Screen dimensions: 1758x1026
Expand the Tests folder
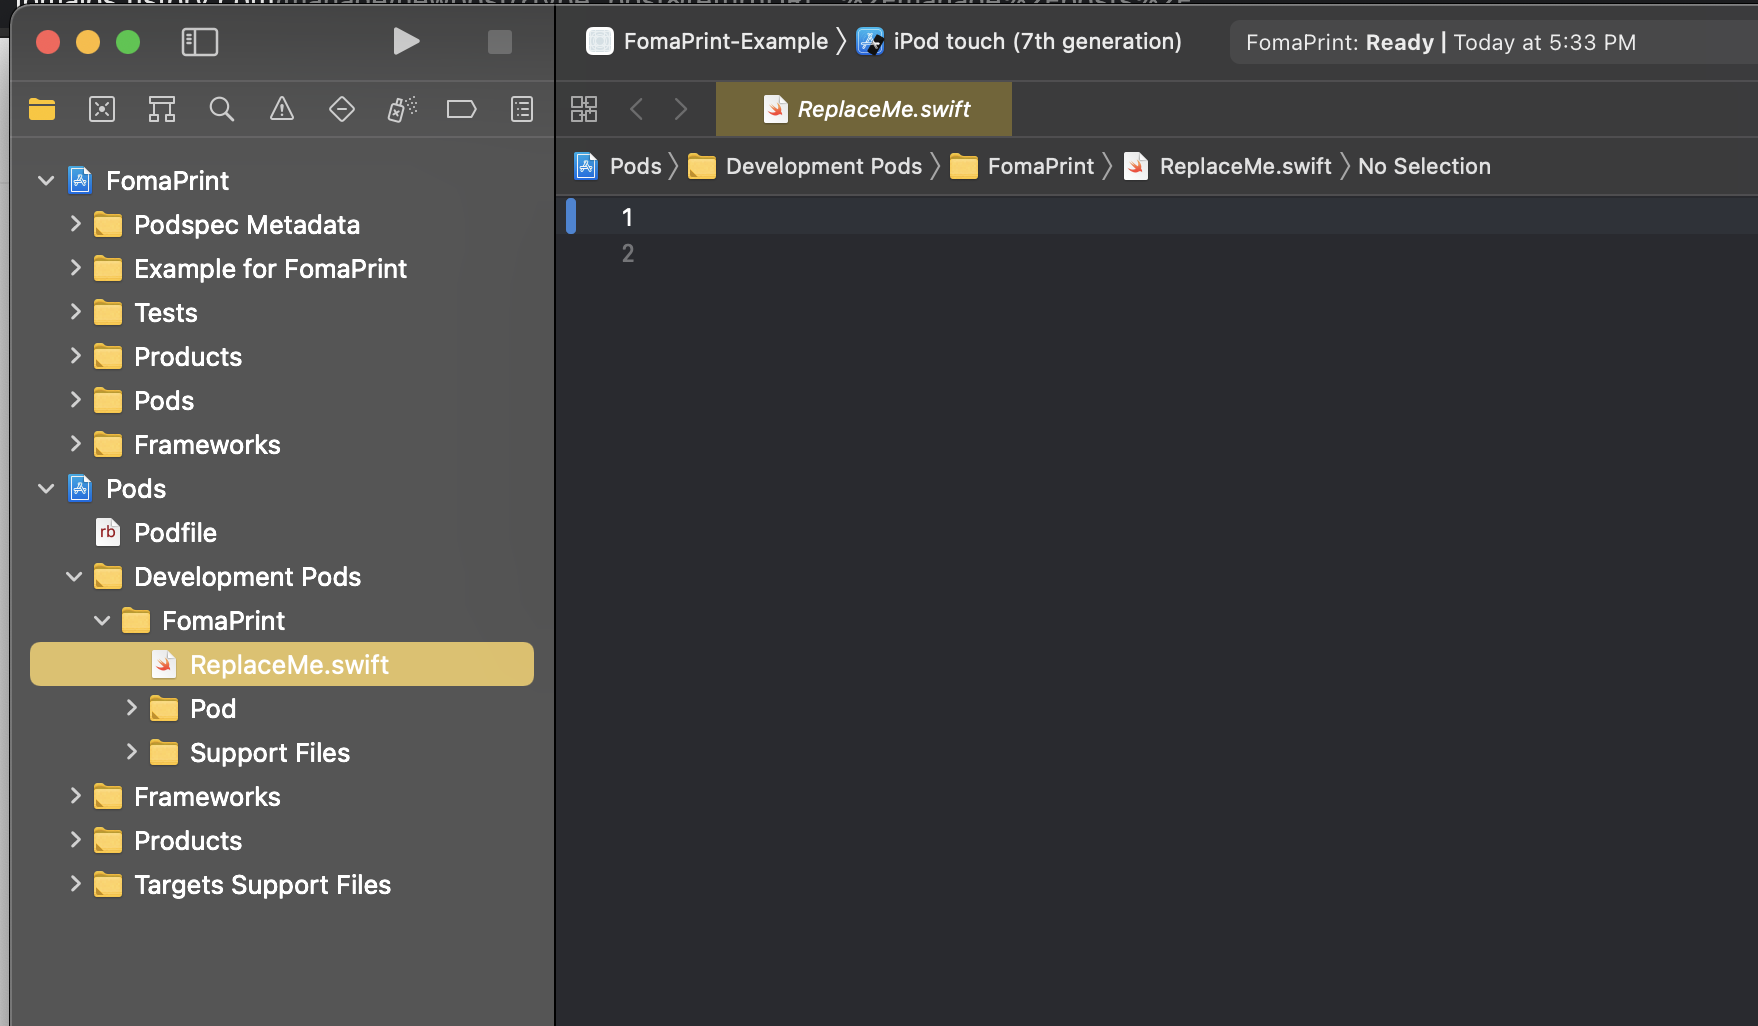click(x=75, y=312)
